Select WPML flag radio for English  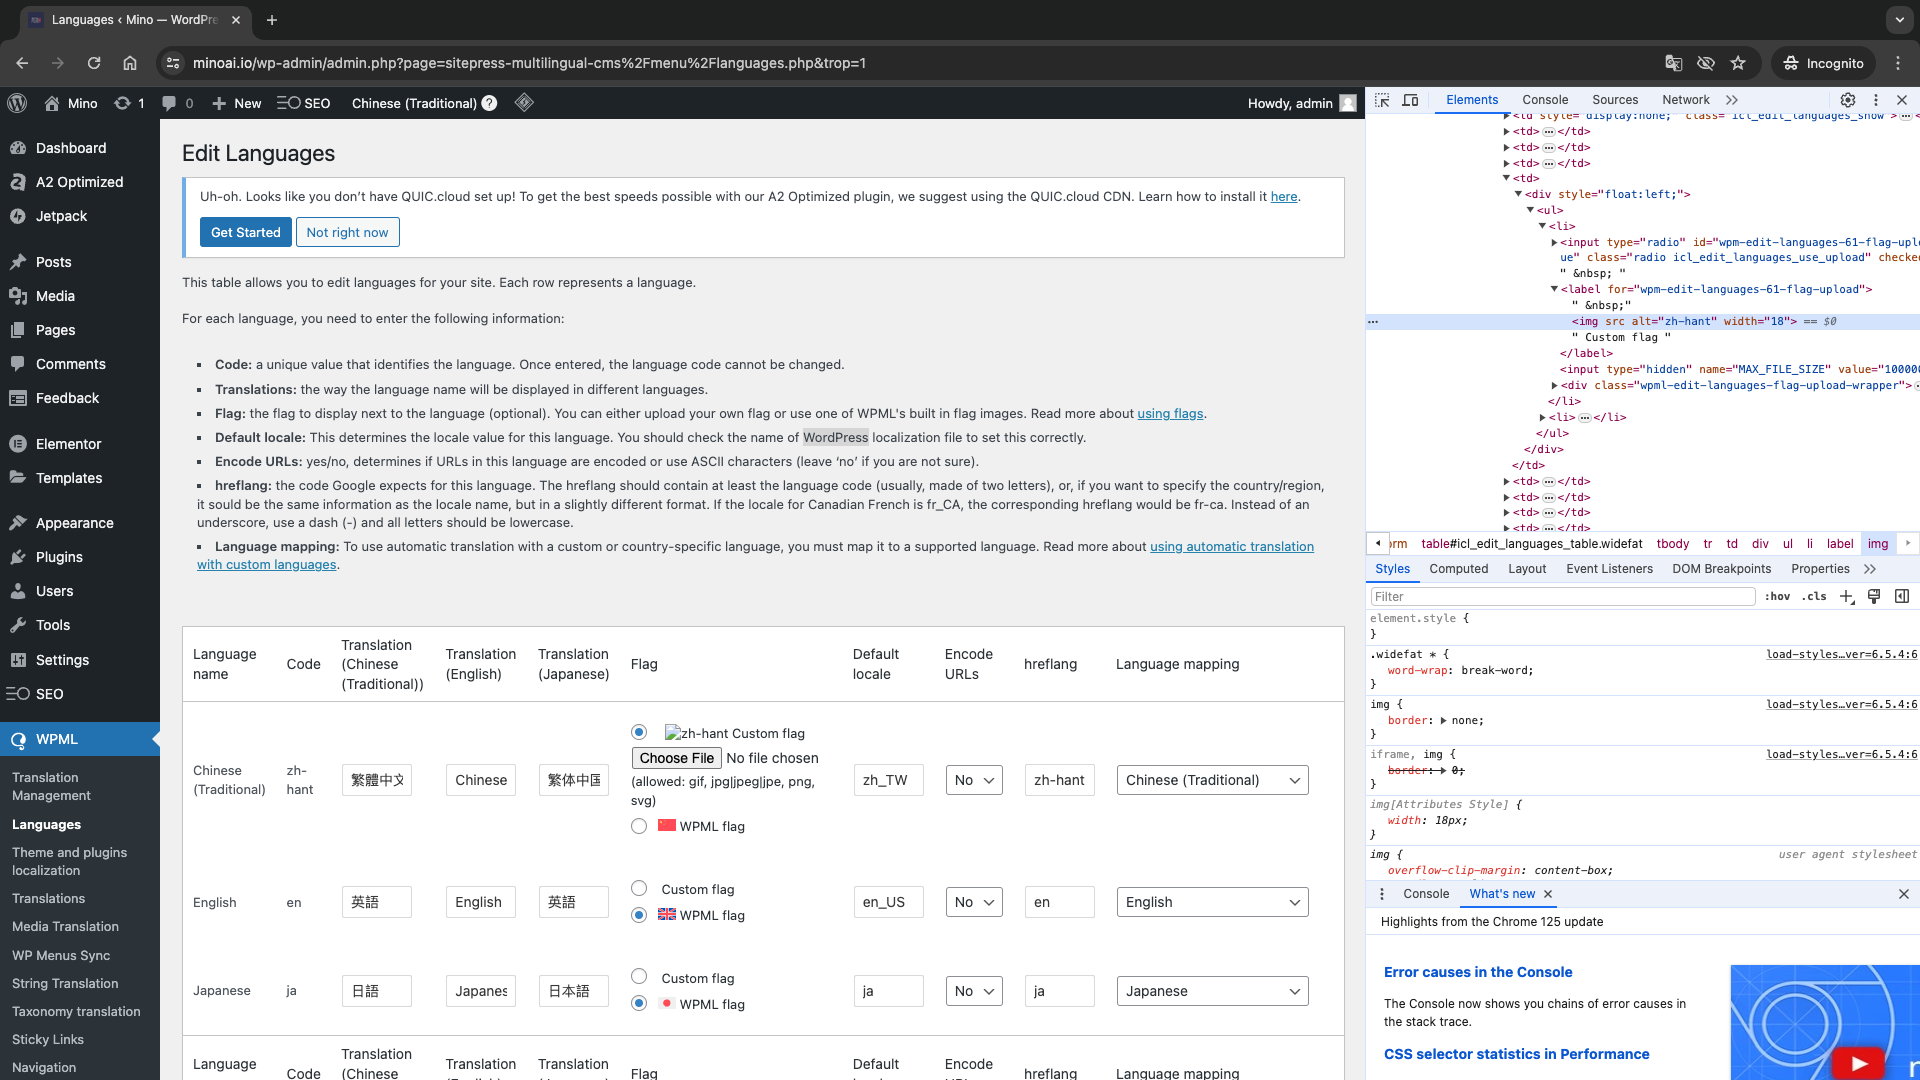[639, 915]
